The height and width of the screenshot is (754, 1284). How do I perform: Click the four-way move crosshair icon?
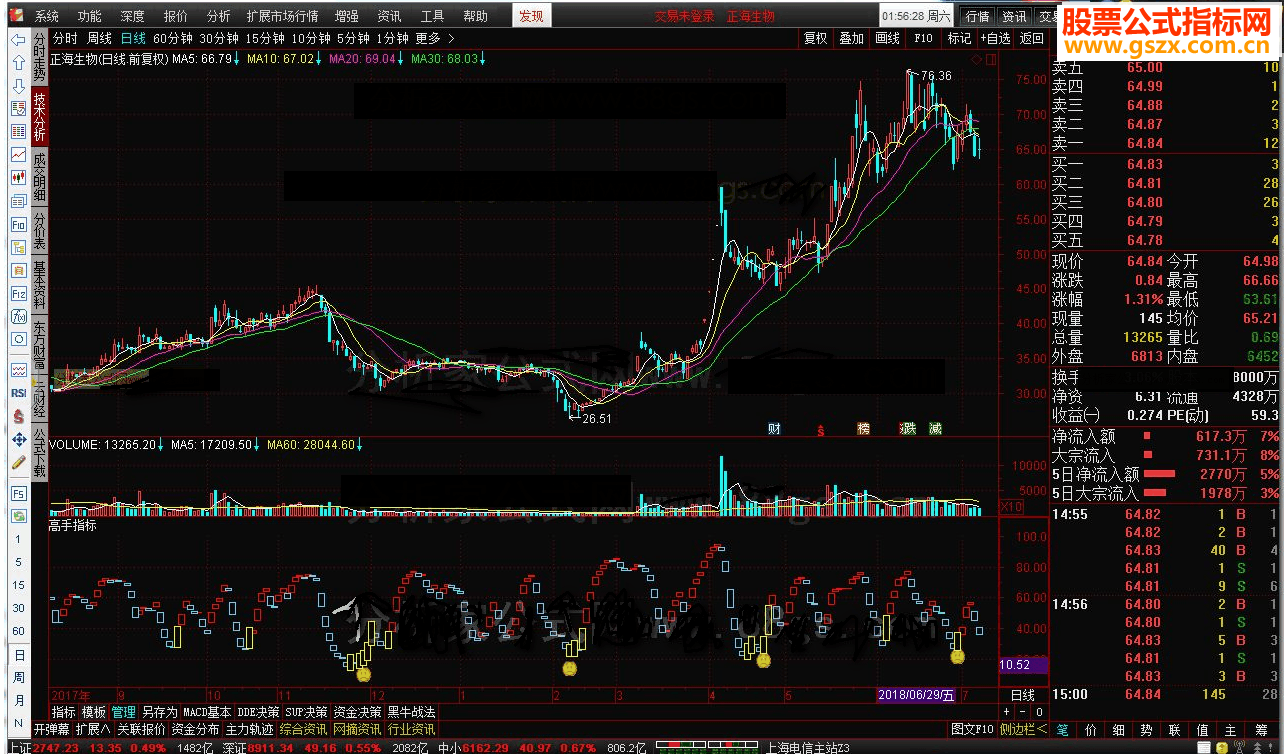[18, 439]
